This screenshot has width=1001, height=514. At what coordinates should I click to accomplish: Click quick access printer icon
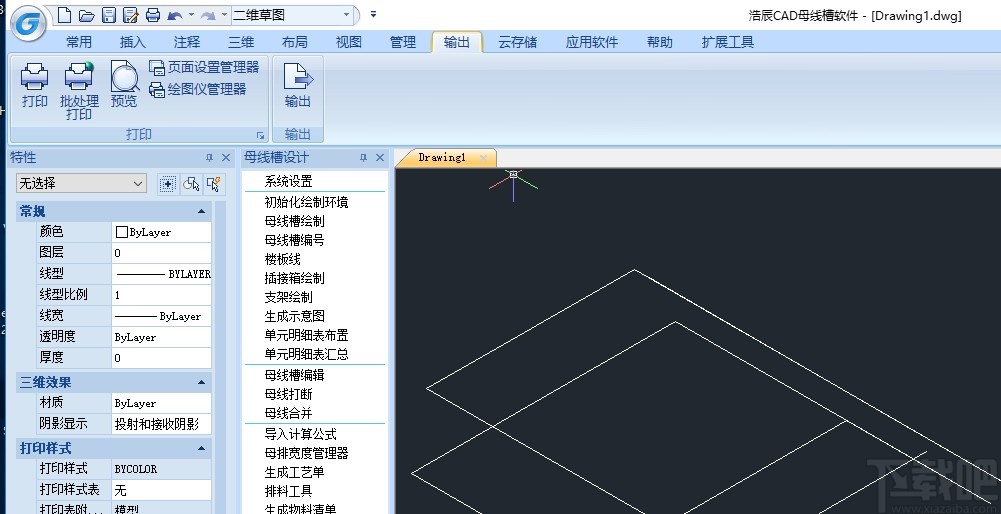153,15
